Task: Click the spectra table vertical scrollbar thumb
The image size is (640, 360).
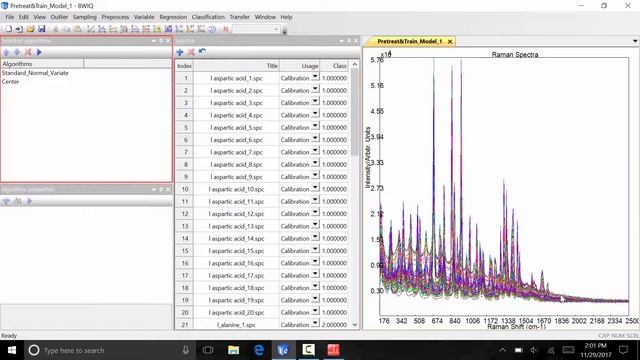Action: [x=354, y=111]
